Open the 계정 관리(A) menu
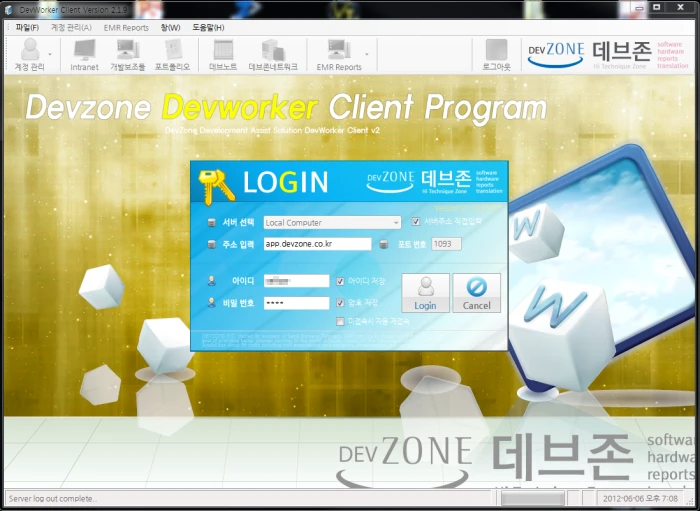Screen dimensions: 700x511 coord(71,28)
